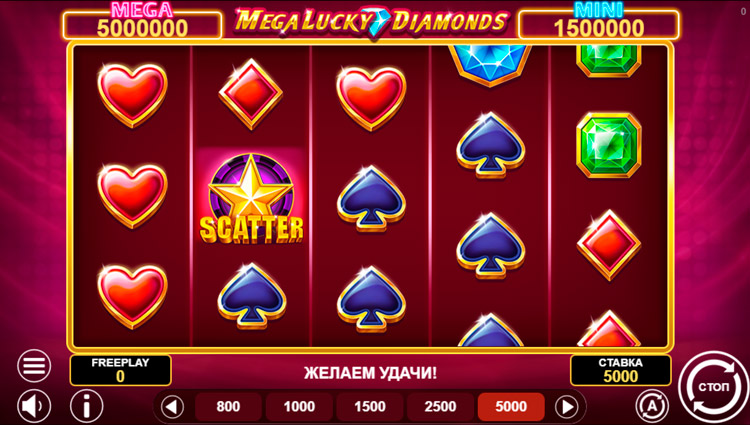Choose the 2500 bet value
The image size is (750, 425).
pos(441,407)
